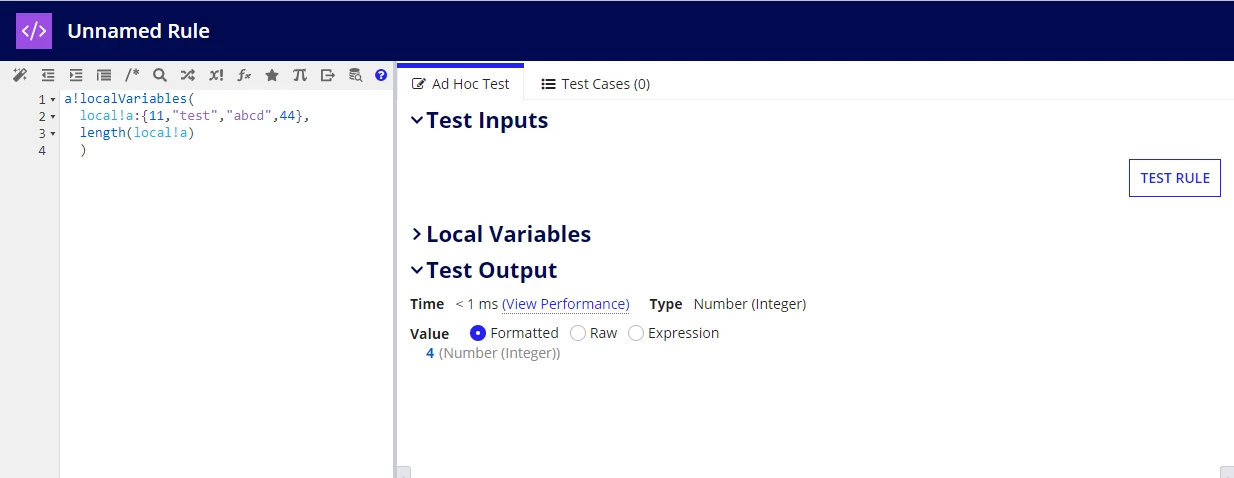
Task: Select the Formatted value radio button
Action: coord(478,333)
